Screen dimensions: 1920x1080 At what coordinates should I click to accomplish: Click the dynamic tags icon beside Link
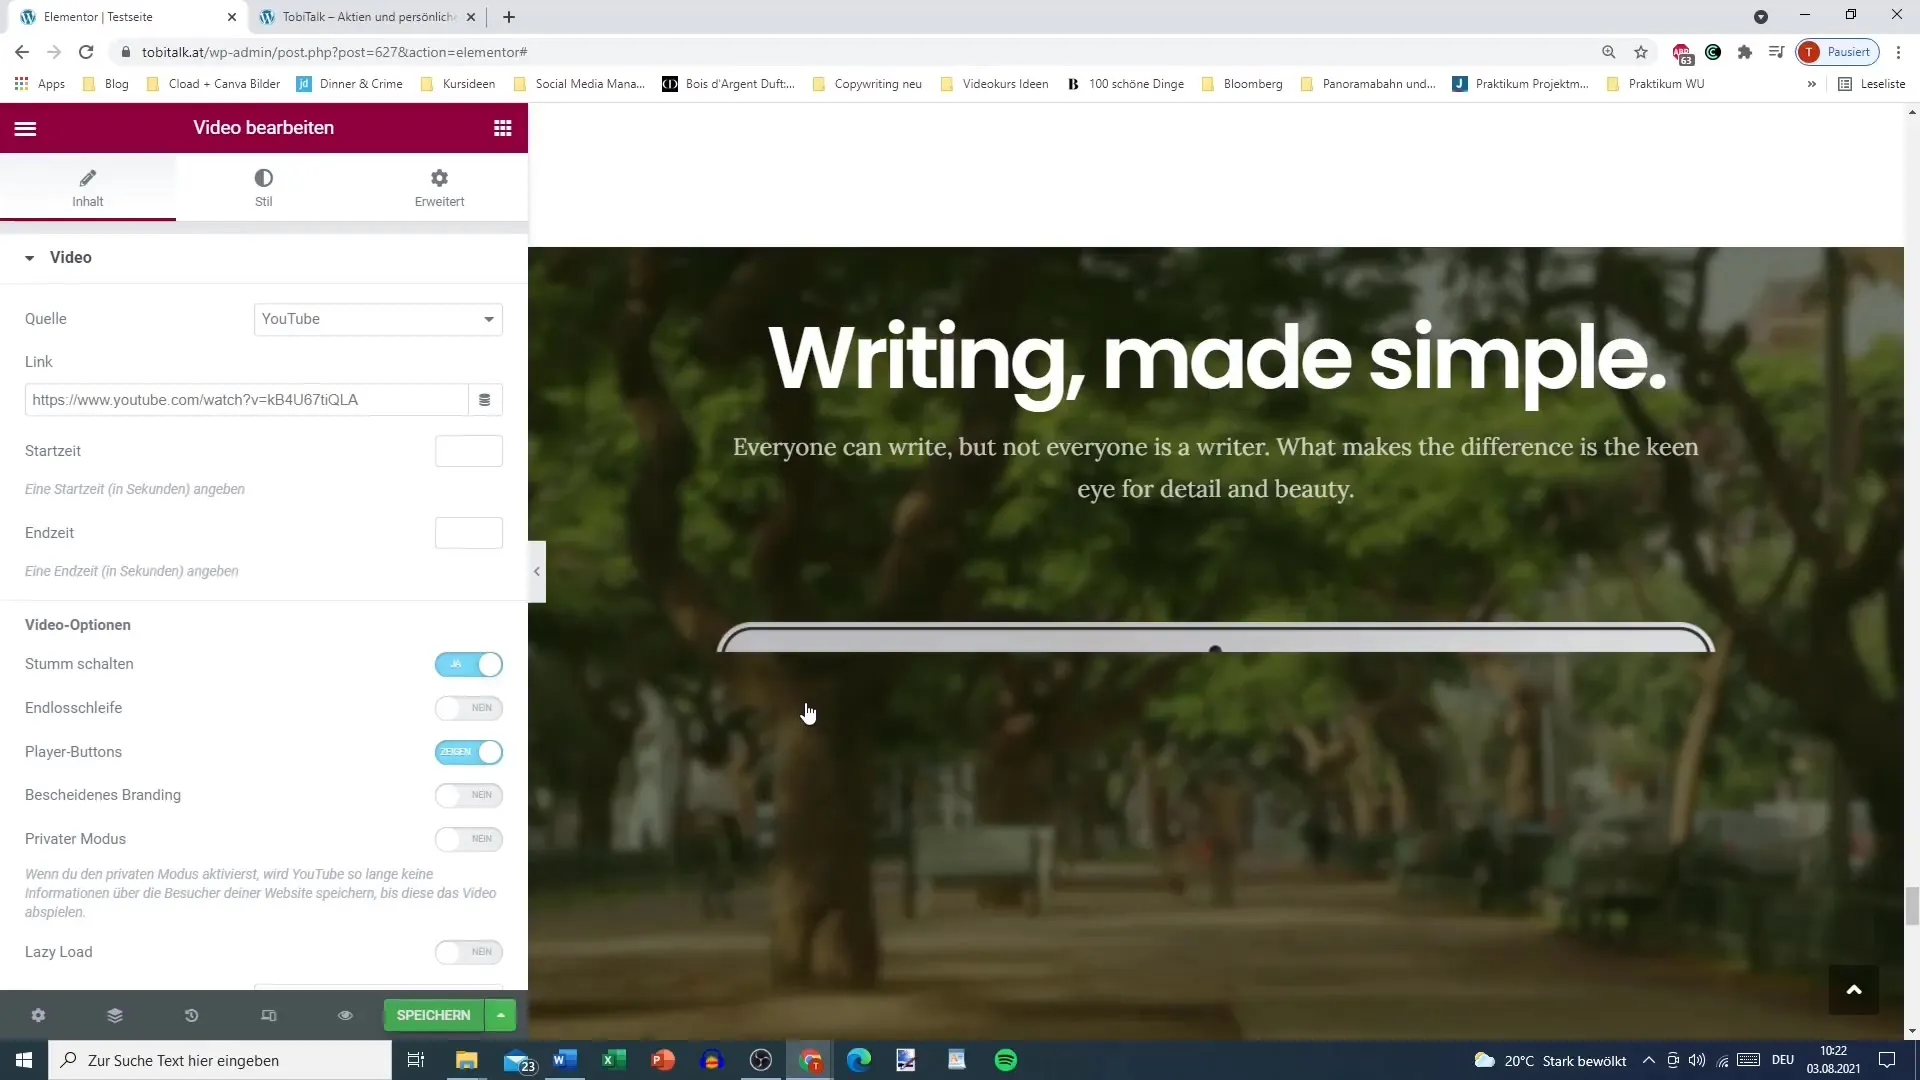point(485,400)
